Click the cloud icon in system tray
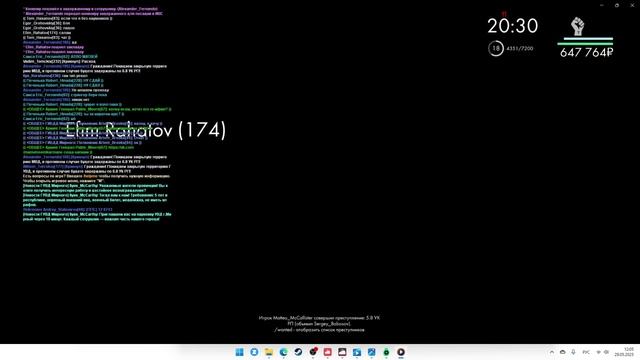Image resolution: width=640 pixels, height=360 pixels. 563,352
